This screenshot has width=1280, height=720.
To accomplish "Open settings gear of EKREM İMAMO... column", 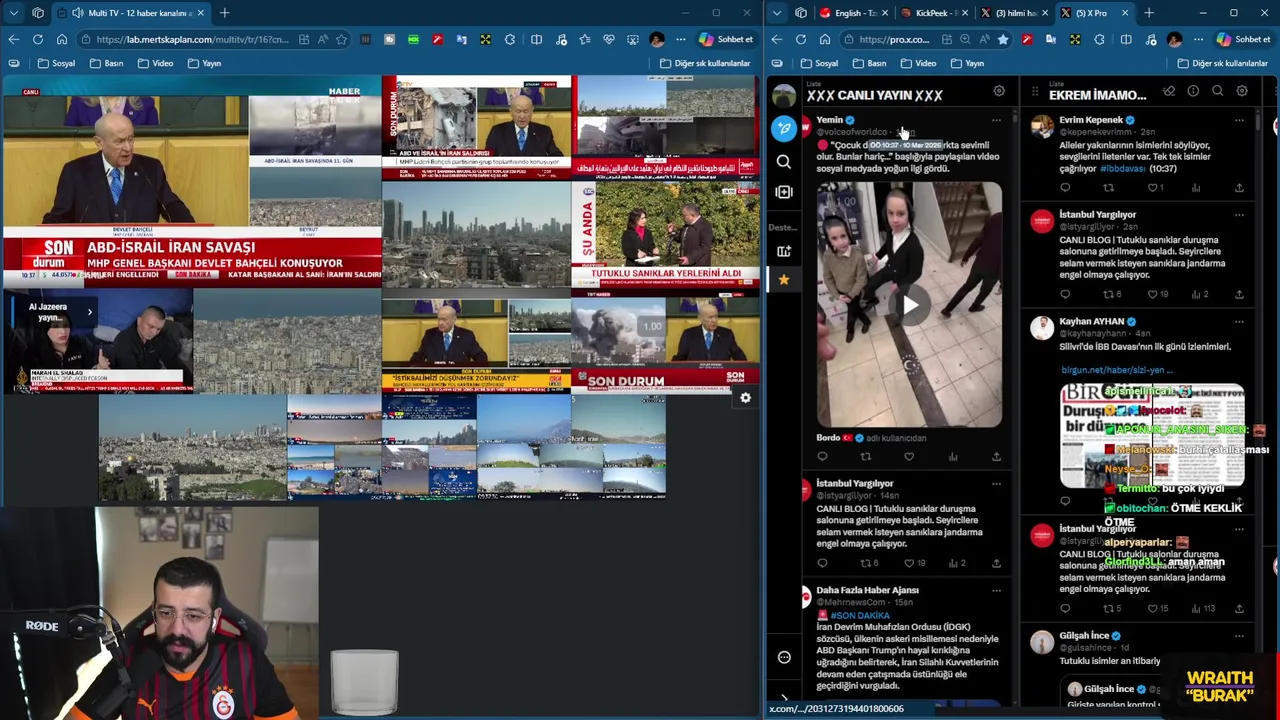I will click(1242, 92).
